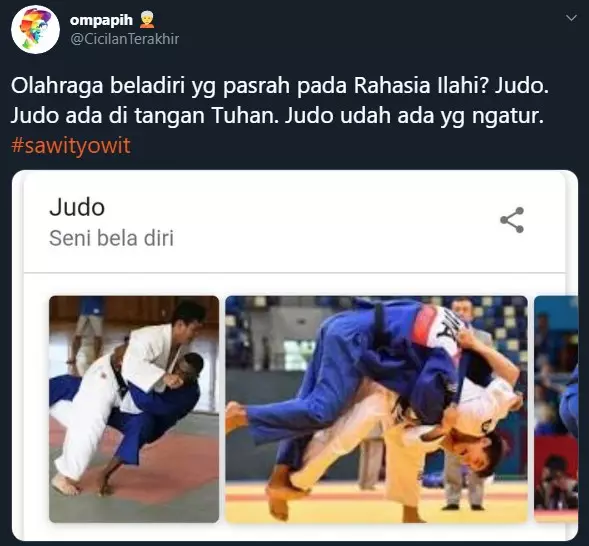This screenshot has width=589, height=546.
Task: Open ompapih's rainbow profile avatar
Action: tap(35, 29)
